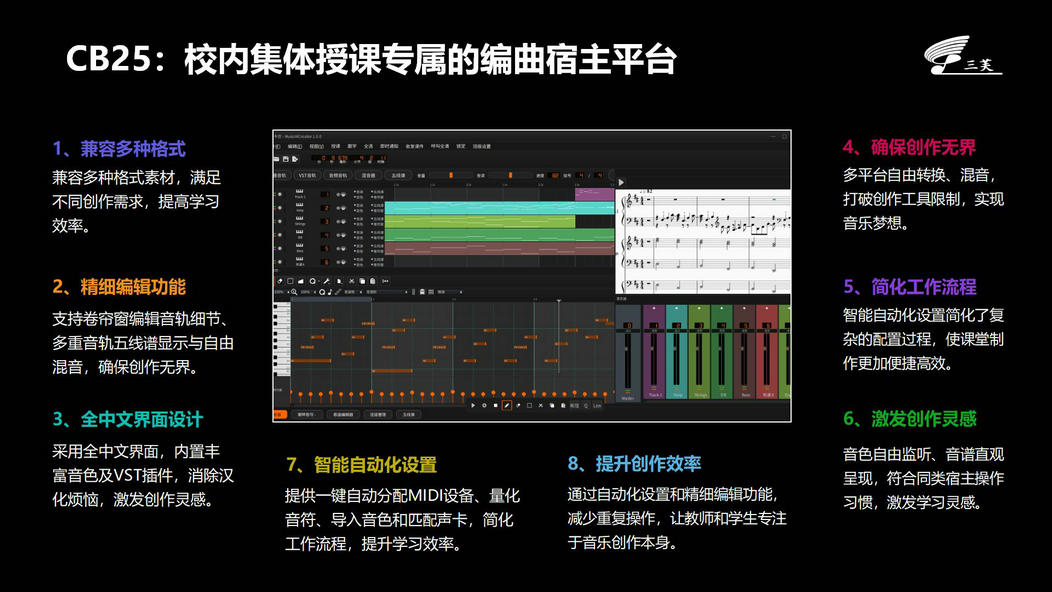Select the cyan clip on track 2 lane
This screenshot has width=1052, height=592.
(x=499, y=208)
